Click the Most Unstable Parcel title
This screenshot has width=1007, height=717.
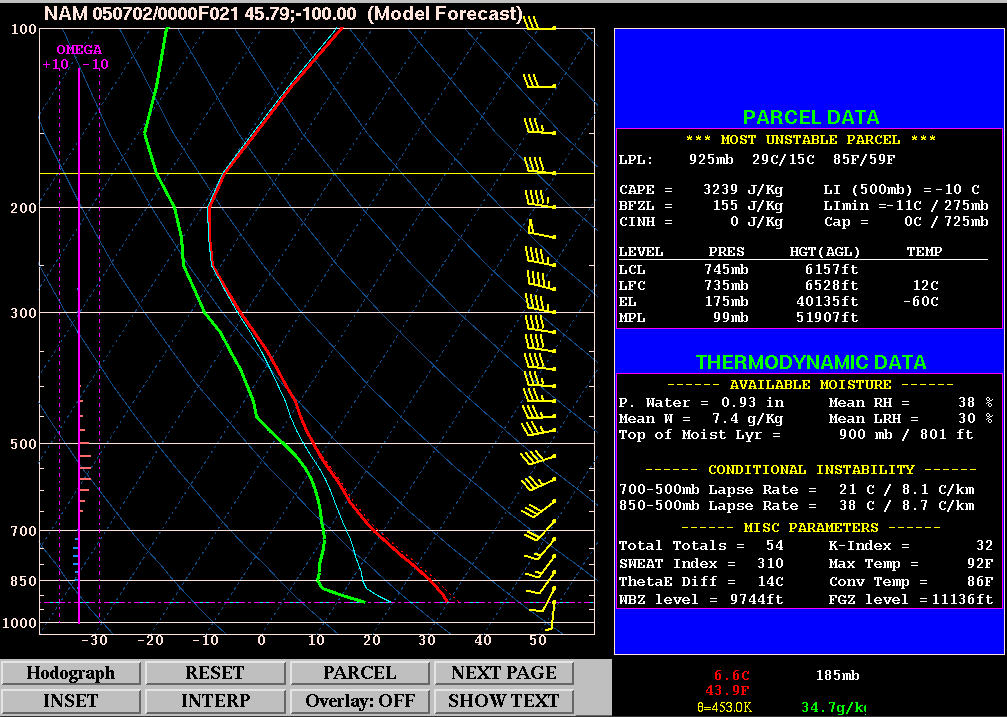point(810,140)
